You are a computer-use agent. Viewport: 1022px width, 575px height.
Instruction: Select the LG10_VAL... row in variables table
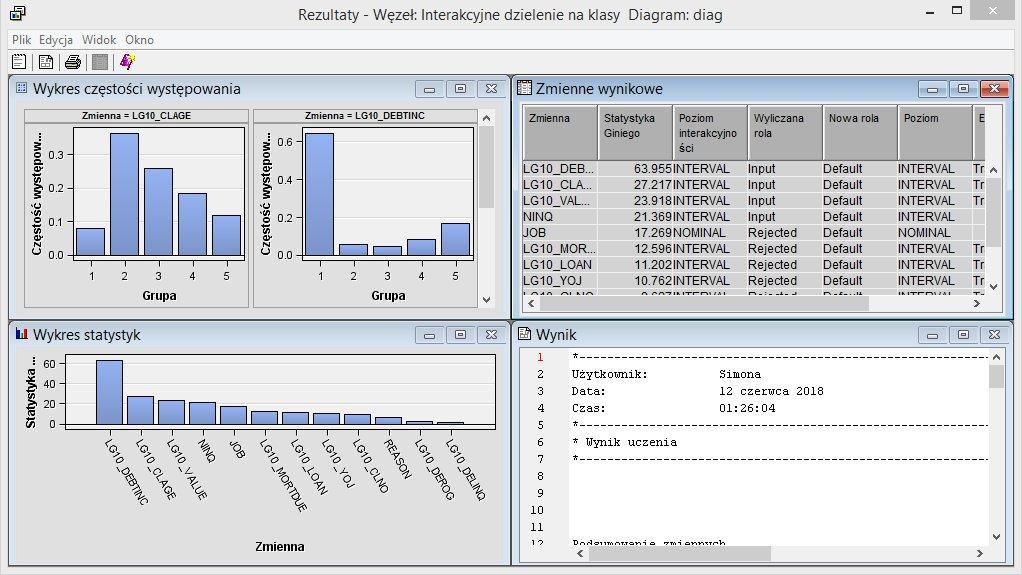click(x=755, y=201)
